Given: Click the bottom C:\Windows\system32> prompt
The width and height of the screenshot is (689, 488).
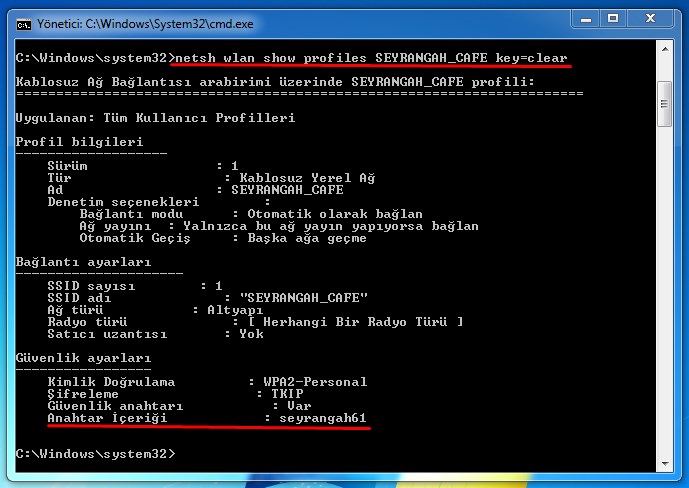Looking at the screenshot, I should tap(95, 454).
